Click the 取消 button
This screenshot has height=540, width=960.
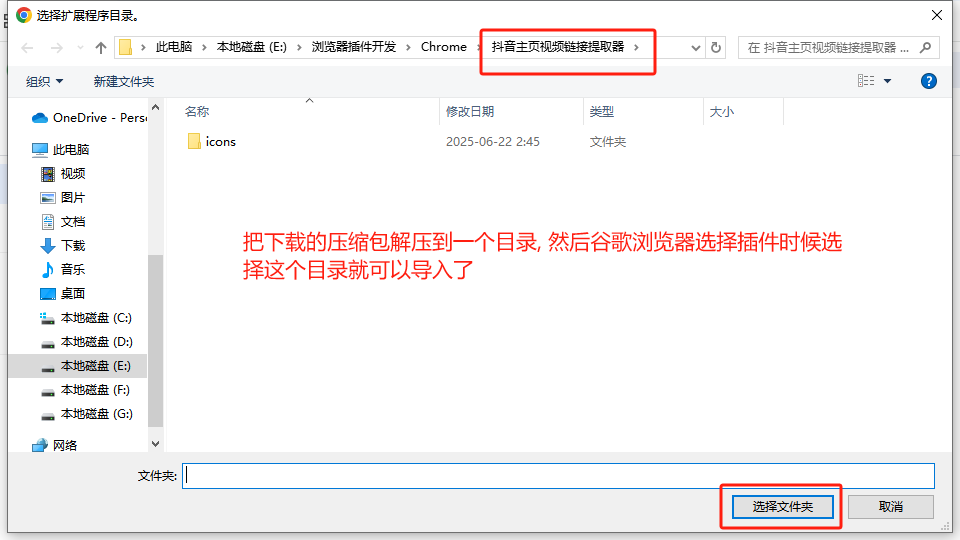point(891,507)
